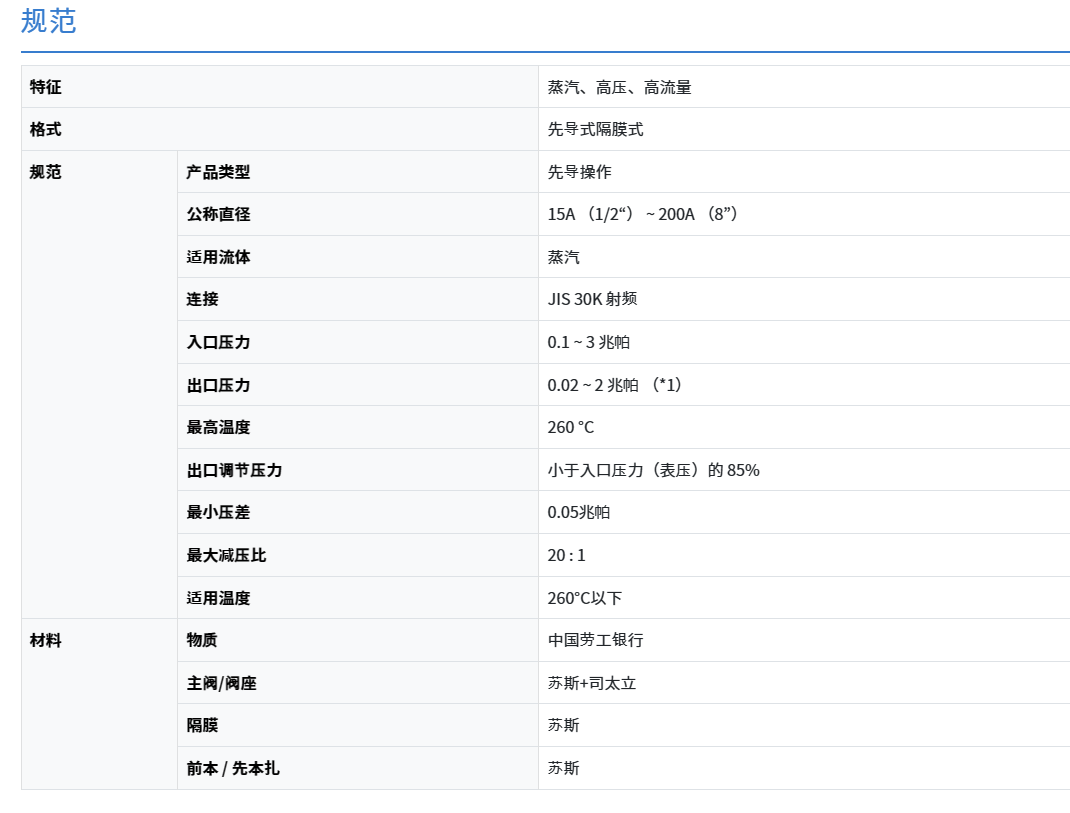Select the 最高温度 label
This screenshot has height=813, width=1070.
[x=218, y=427]
